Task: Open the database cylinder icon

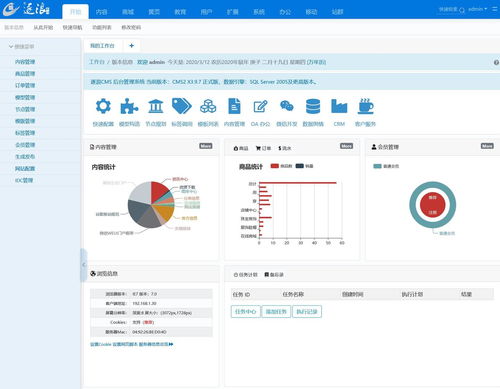Action: point(313,107)
